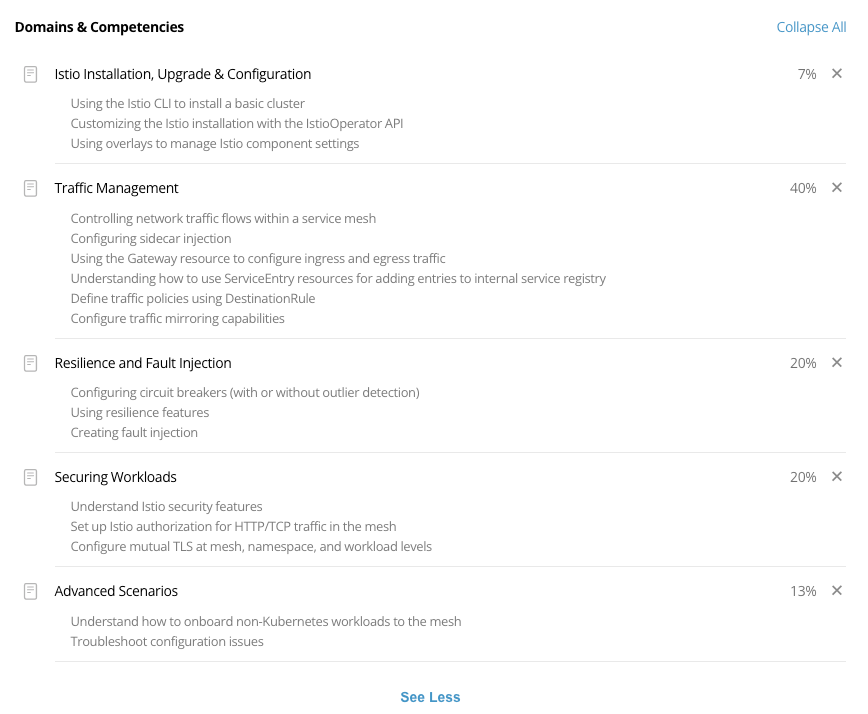Click document icon beside Istio Installation, Upgrade & Configuration
Viewport: 868px width, 714px height.
[30, 74]
